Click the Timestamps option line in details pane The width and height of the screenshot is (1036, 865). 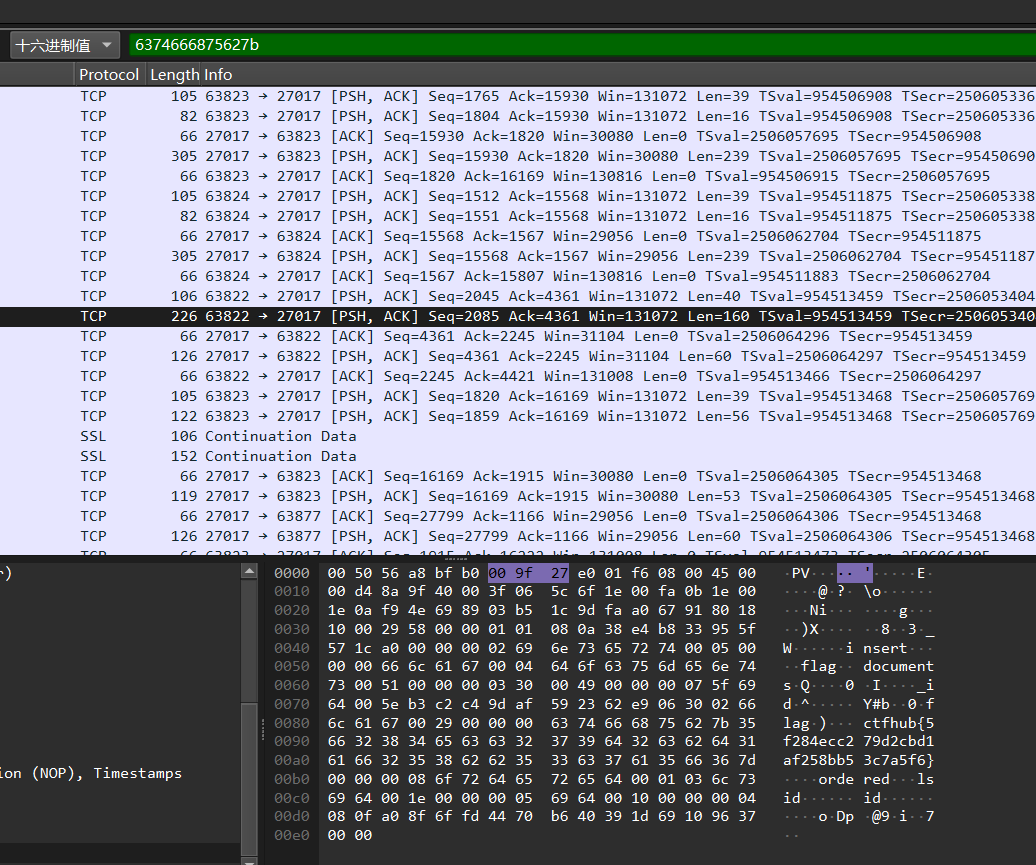pyautogui.click(x=91, y=773)
